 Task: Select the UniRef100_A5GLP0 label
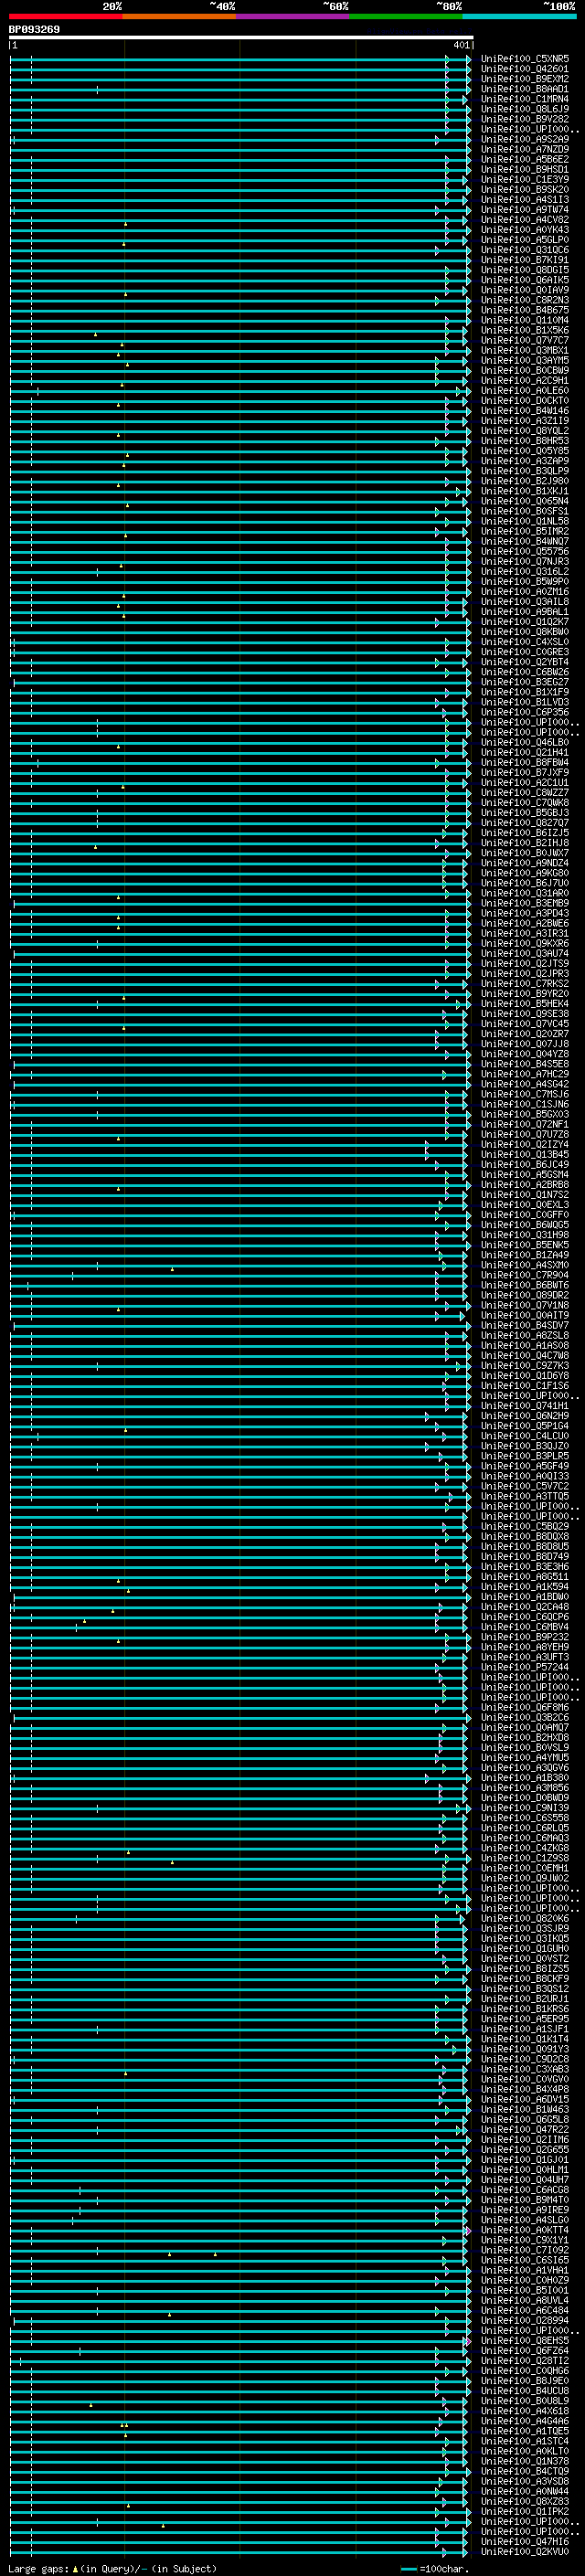tap(525, 240)
